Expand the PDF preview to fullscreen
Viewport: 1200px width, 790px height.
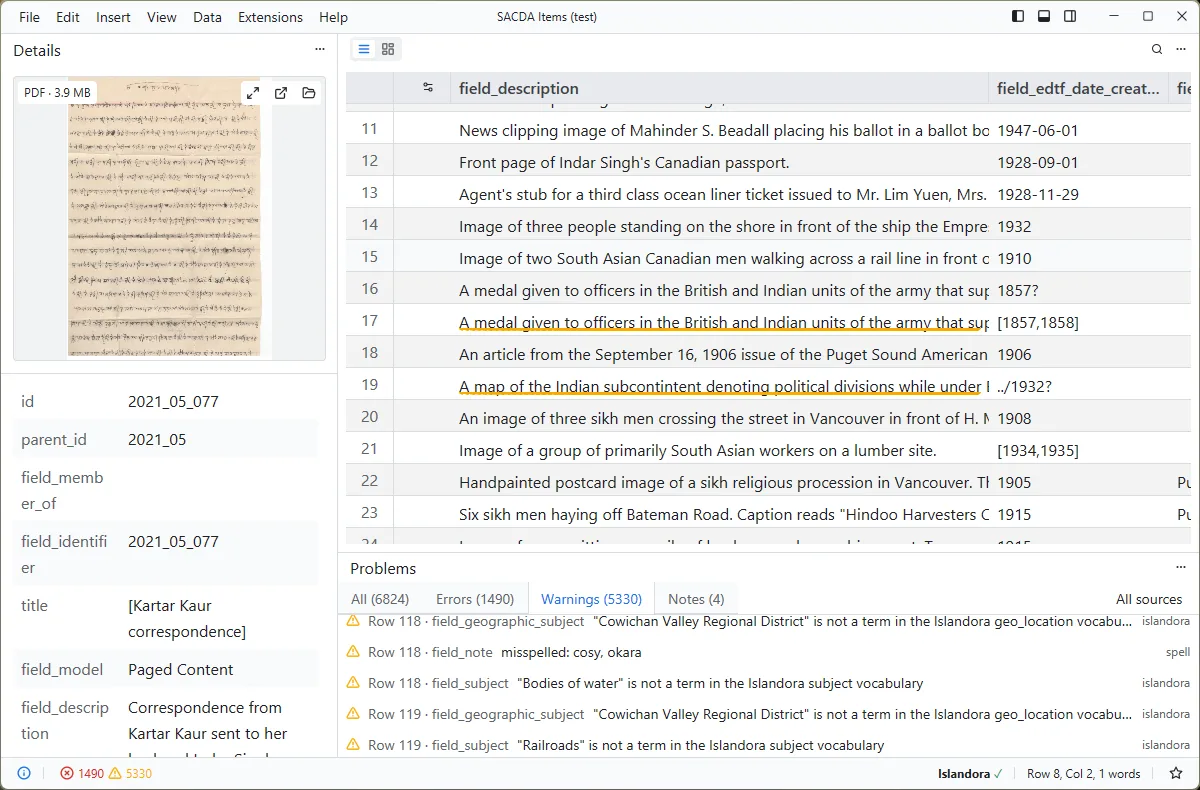click(253, 93)
